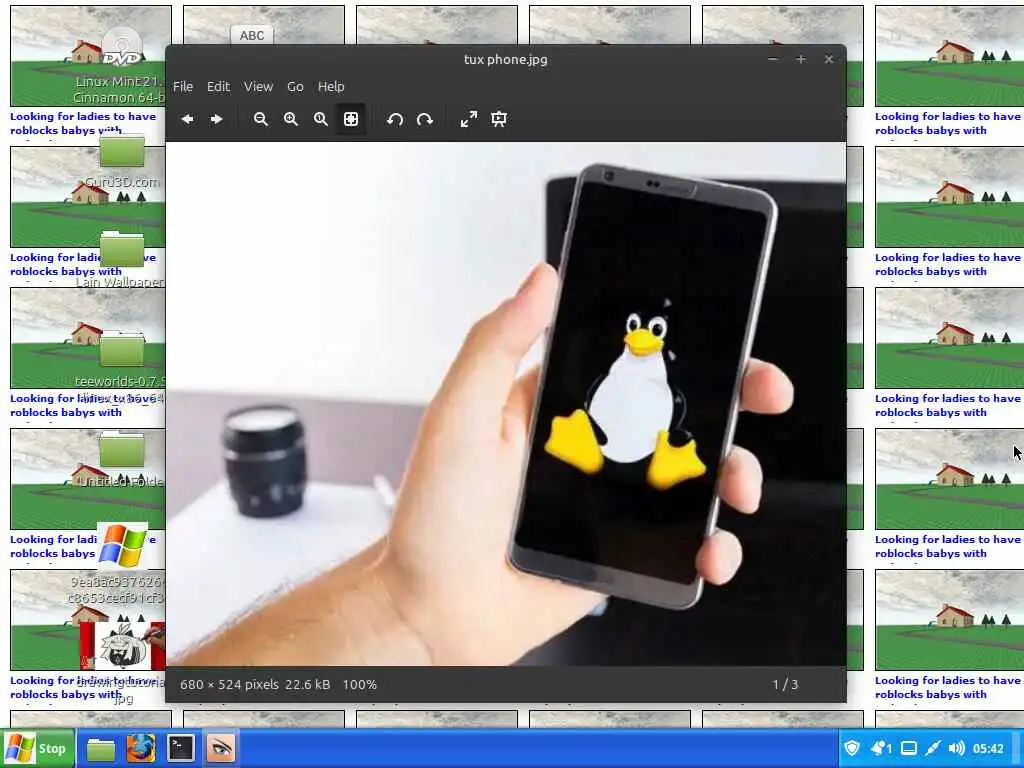This screenshot has height=768, width=1024.
Task: Click the Stop start-menu button
Action: [37, 748]
